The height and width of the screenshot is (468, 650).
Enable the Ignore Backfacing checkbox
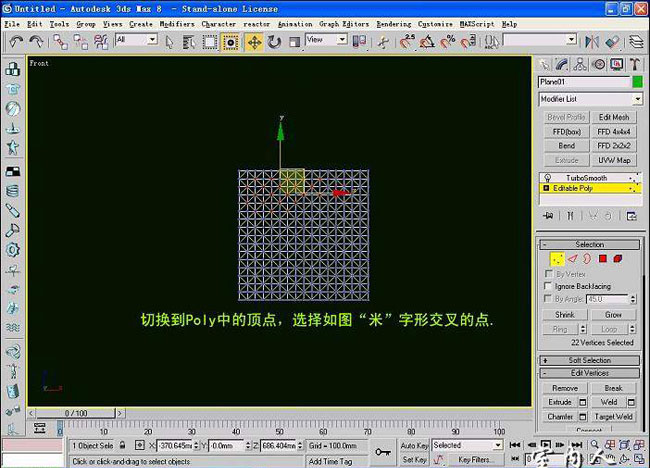pyautogui.click(x=548, y=286)
